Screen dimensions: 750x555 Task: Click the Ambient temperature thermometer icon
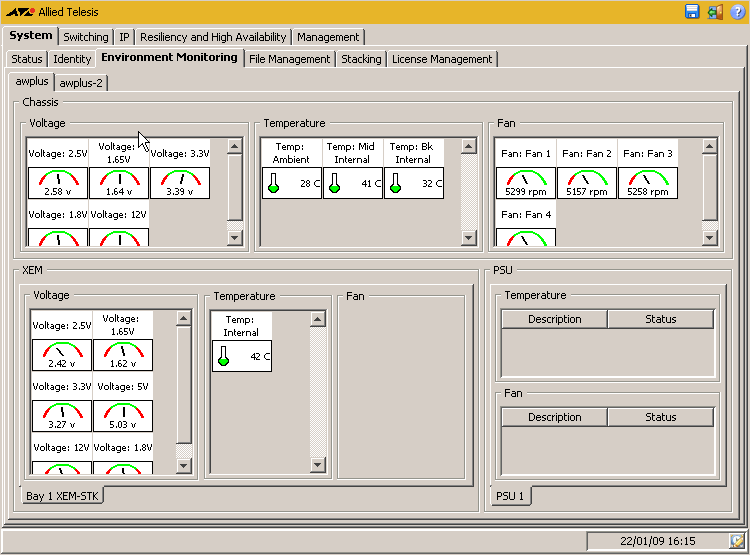(x=273, y=183)
